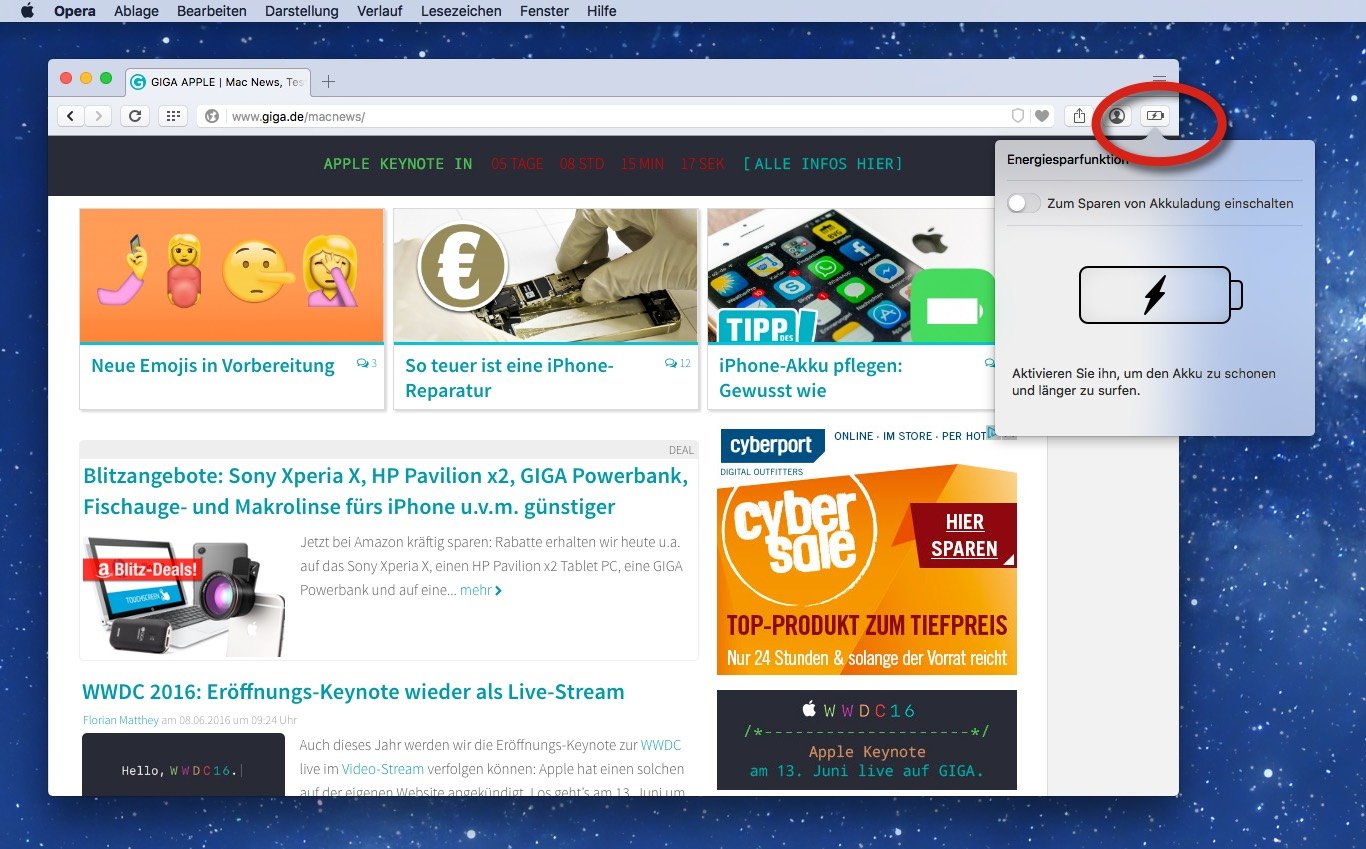Click the mehr link in Blitzangebote teaser
This screenshot has width=1366, height=849.
[x=480, y=590]
